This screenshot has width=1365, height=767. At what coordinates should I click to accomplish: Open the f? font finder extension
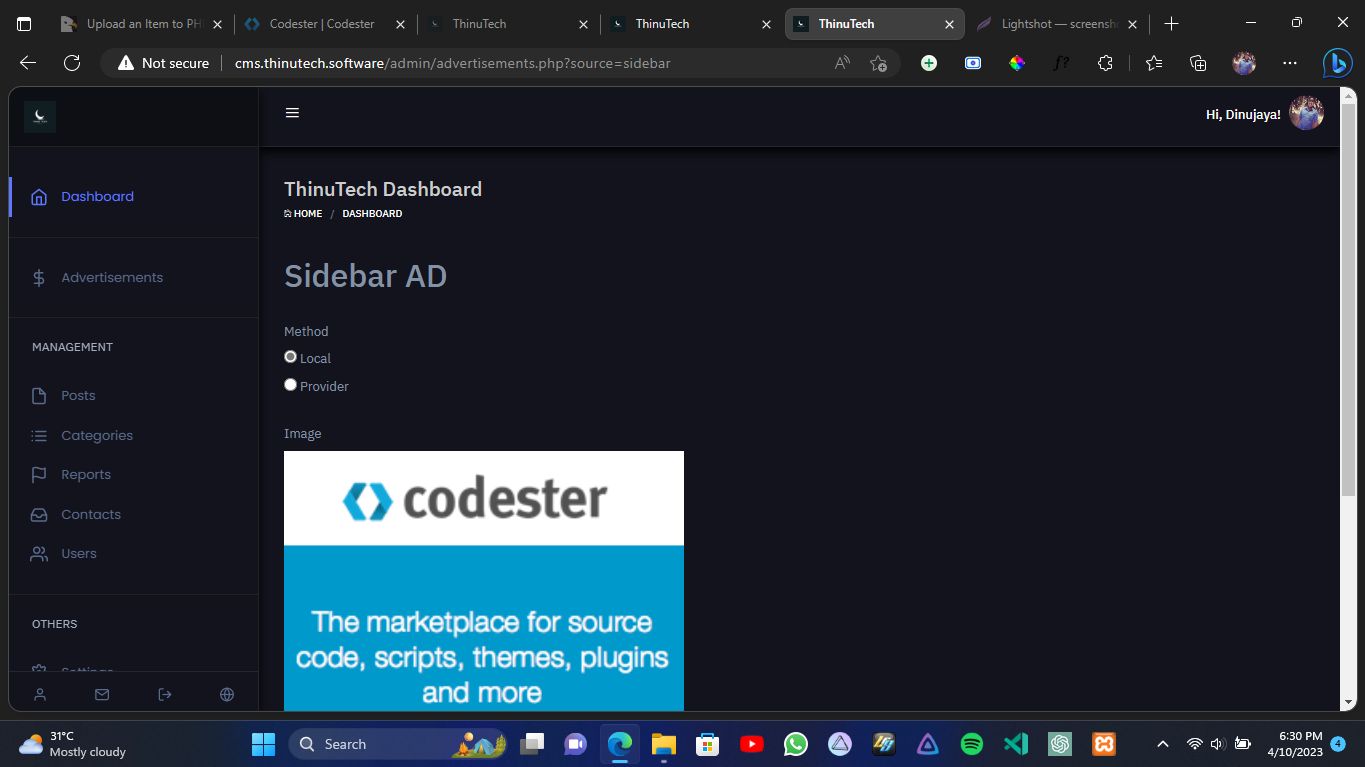click(x=1061, y=63)
